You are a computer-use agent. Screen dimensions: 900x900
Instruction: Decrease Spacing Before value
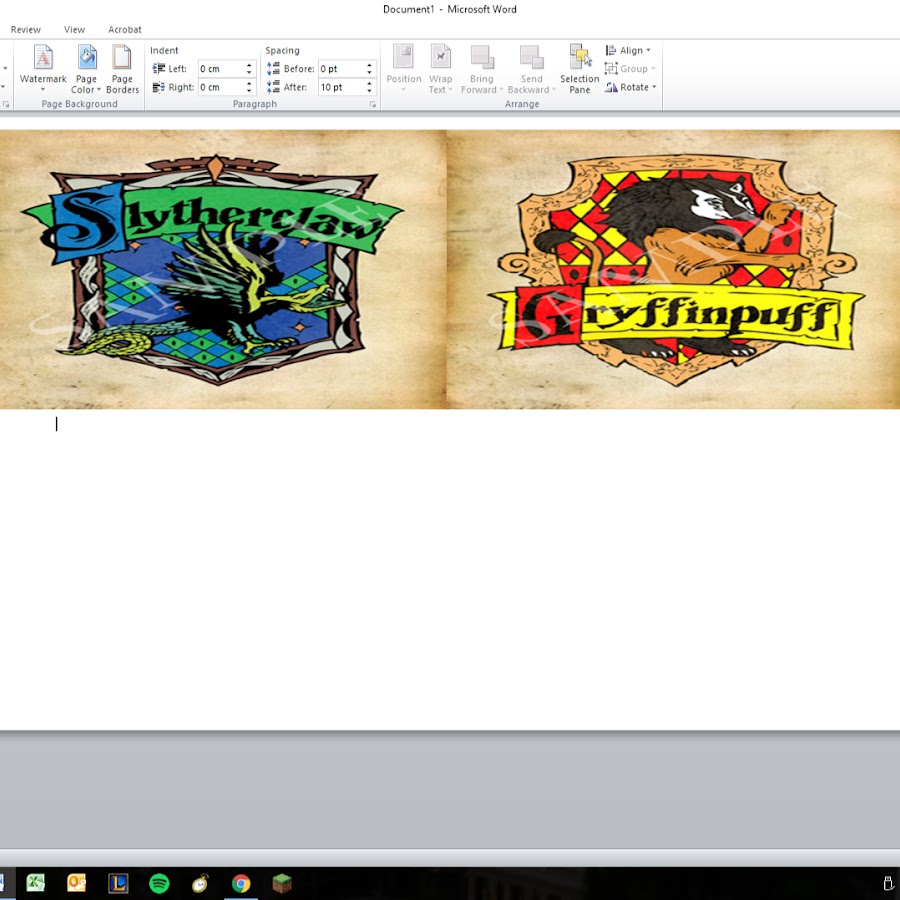(x=369, y=72)
